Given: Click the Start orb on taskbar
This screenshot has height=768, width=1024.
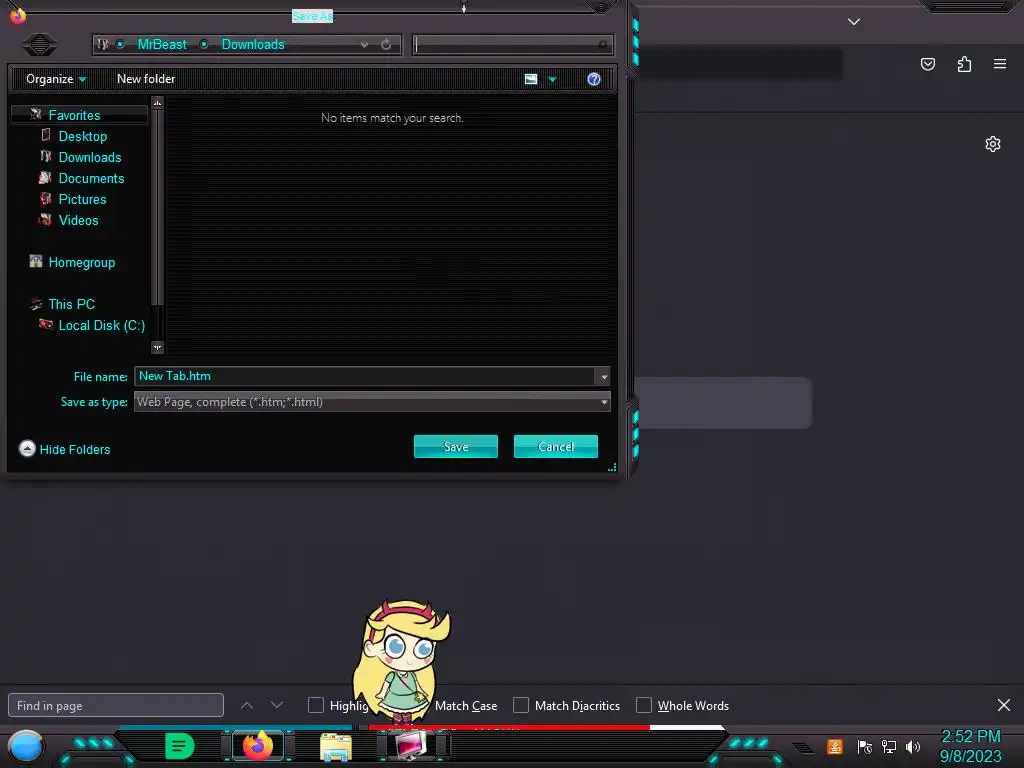Looking at the screenshot, I should tap(26, 746).
